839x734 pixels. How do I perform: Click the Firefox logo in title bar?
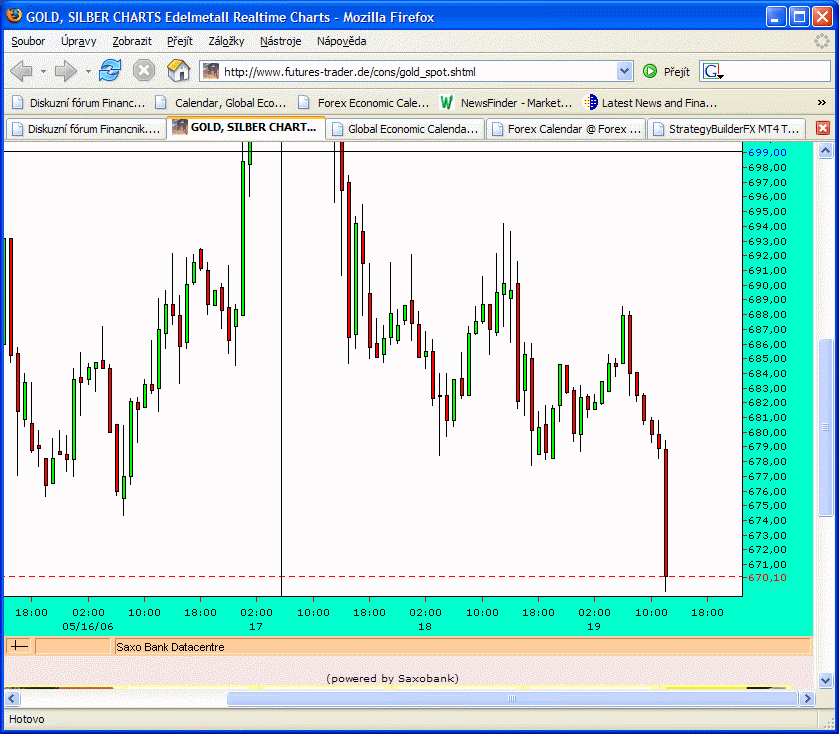click(x=14, y=16)
